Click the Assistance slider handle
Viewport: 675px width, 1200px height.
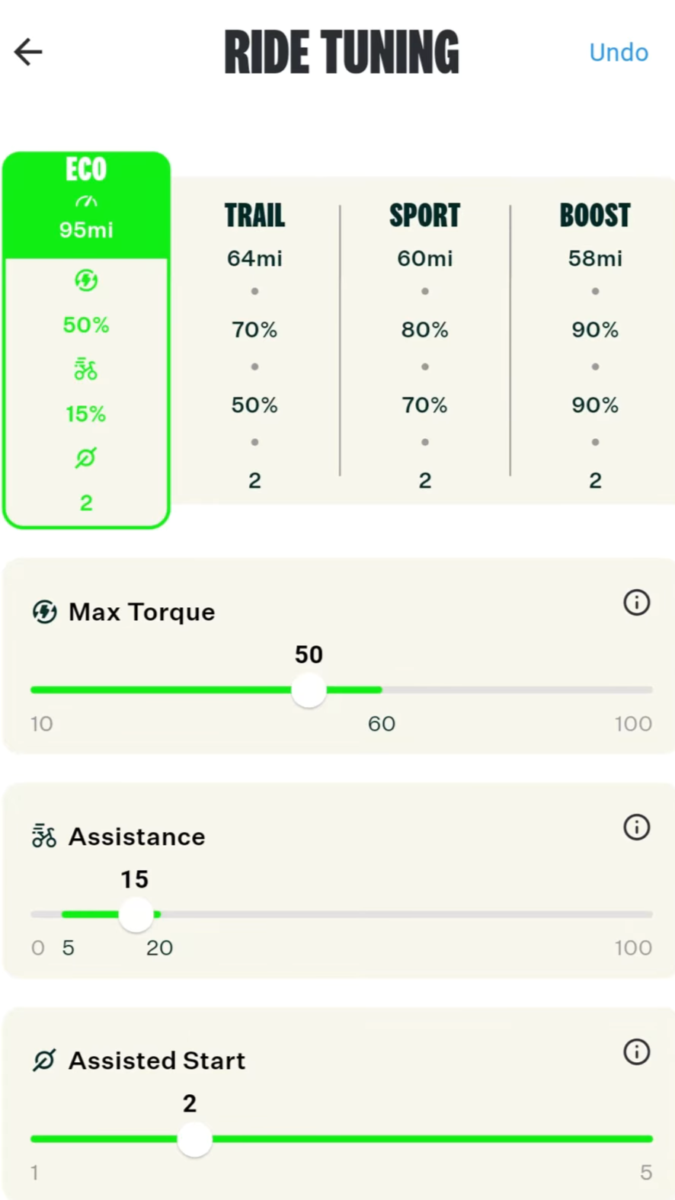click(x=135, y=914)
